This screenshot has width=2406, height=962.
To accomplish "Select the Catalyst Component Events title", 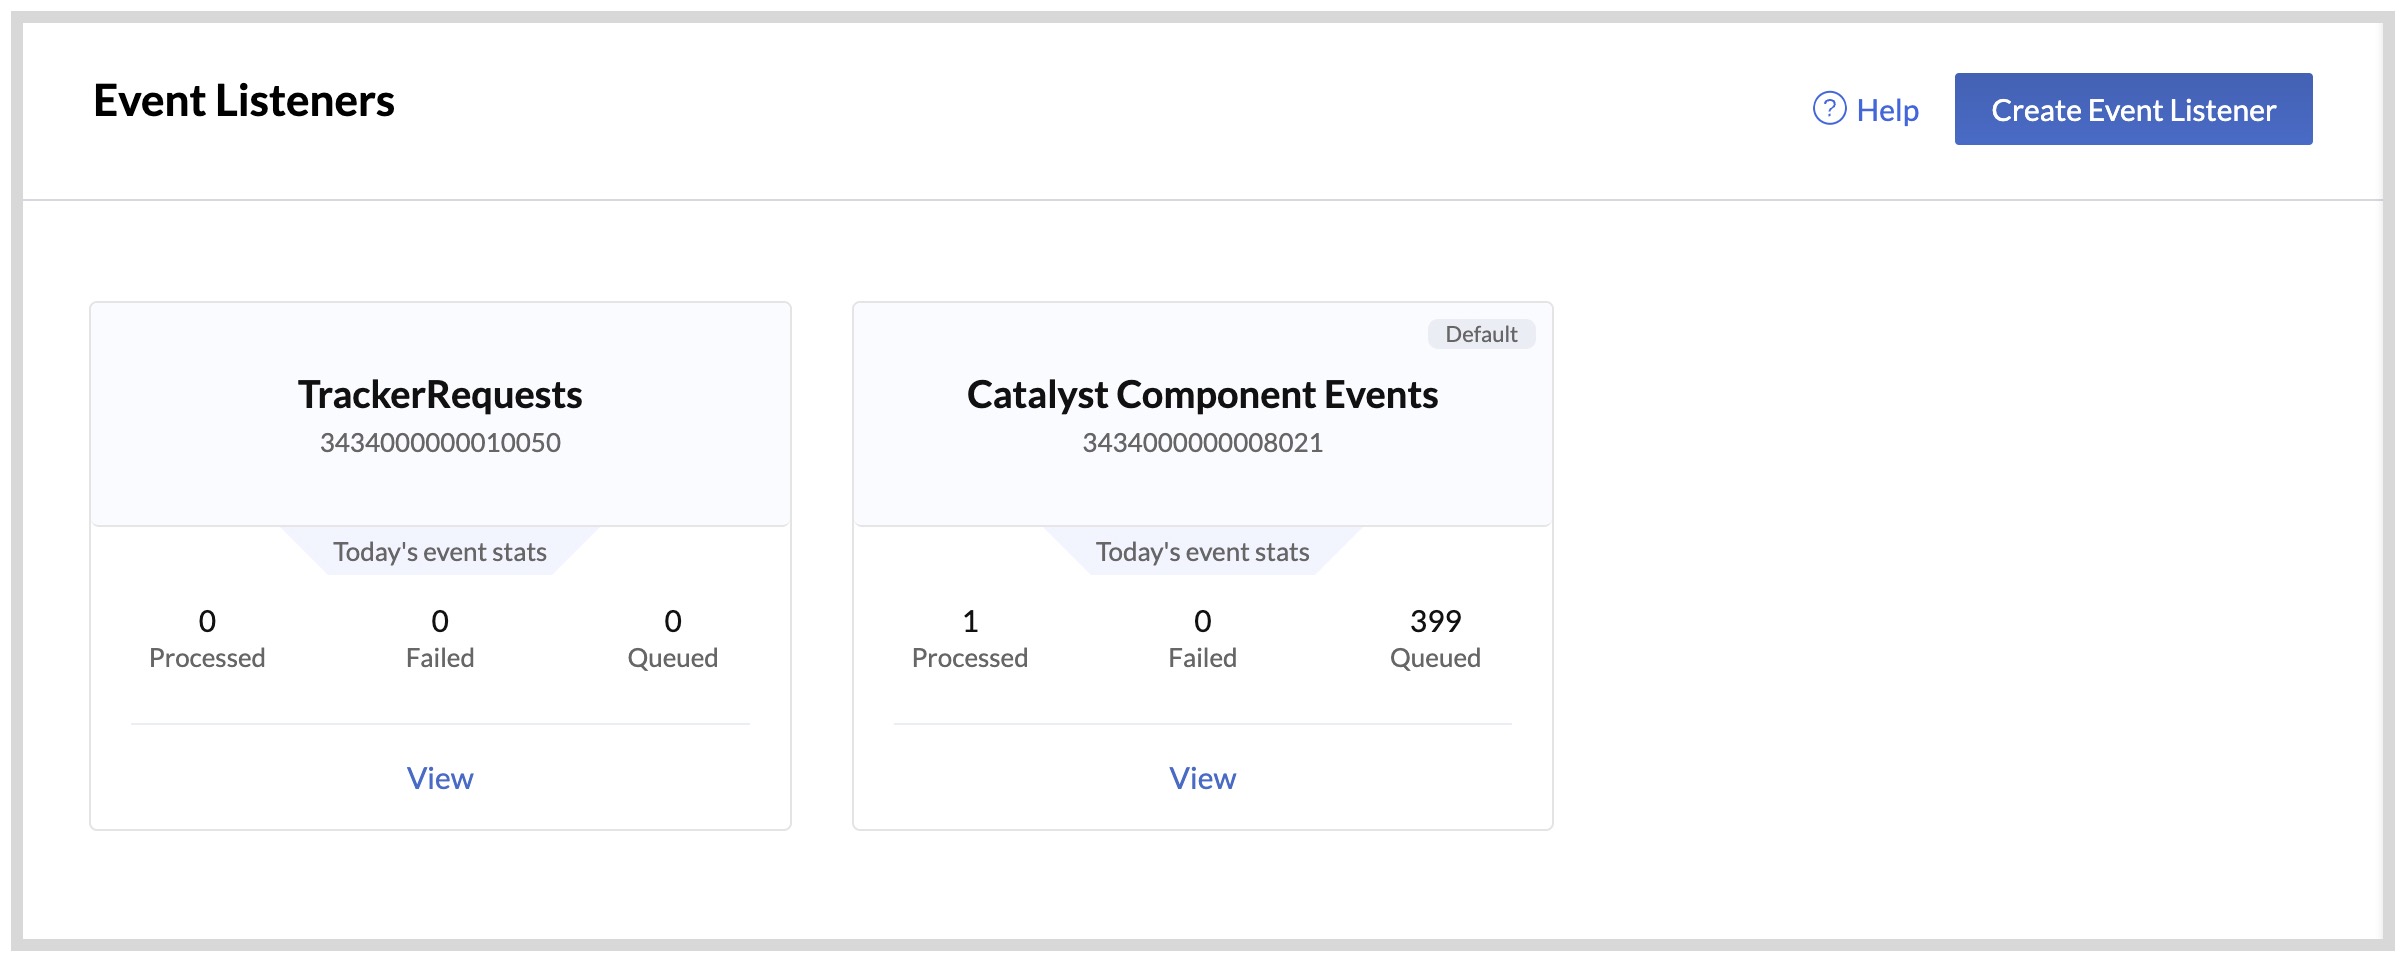I will click(1200, 394).
